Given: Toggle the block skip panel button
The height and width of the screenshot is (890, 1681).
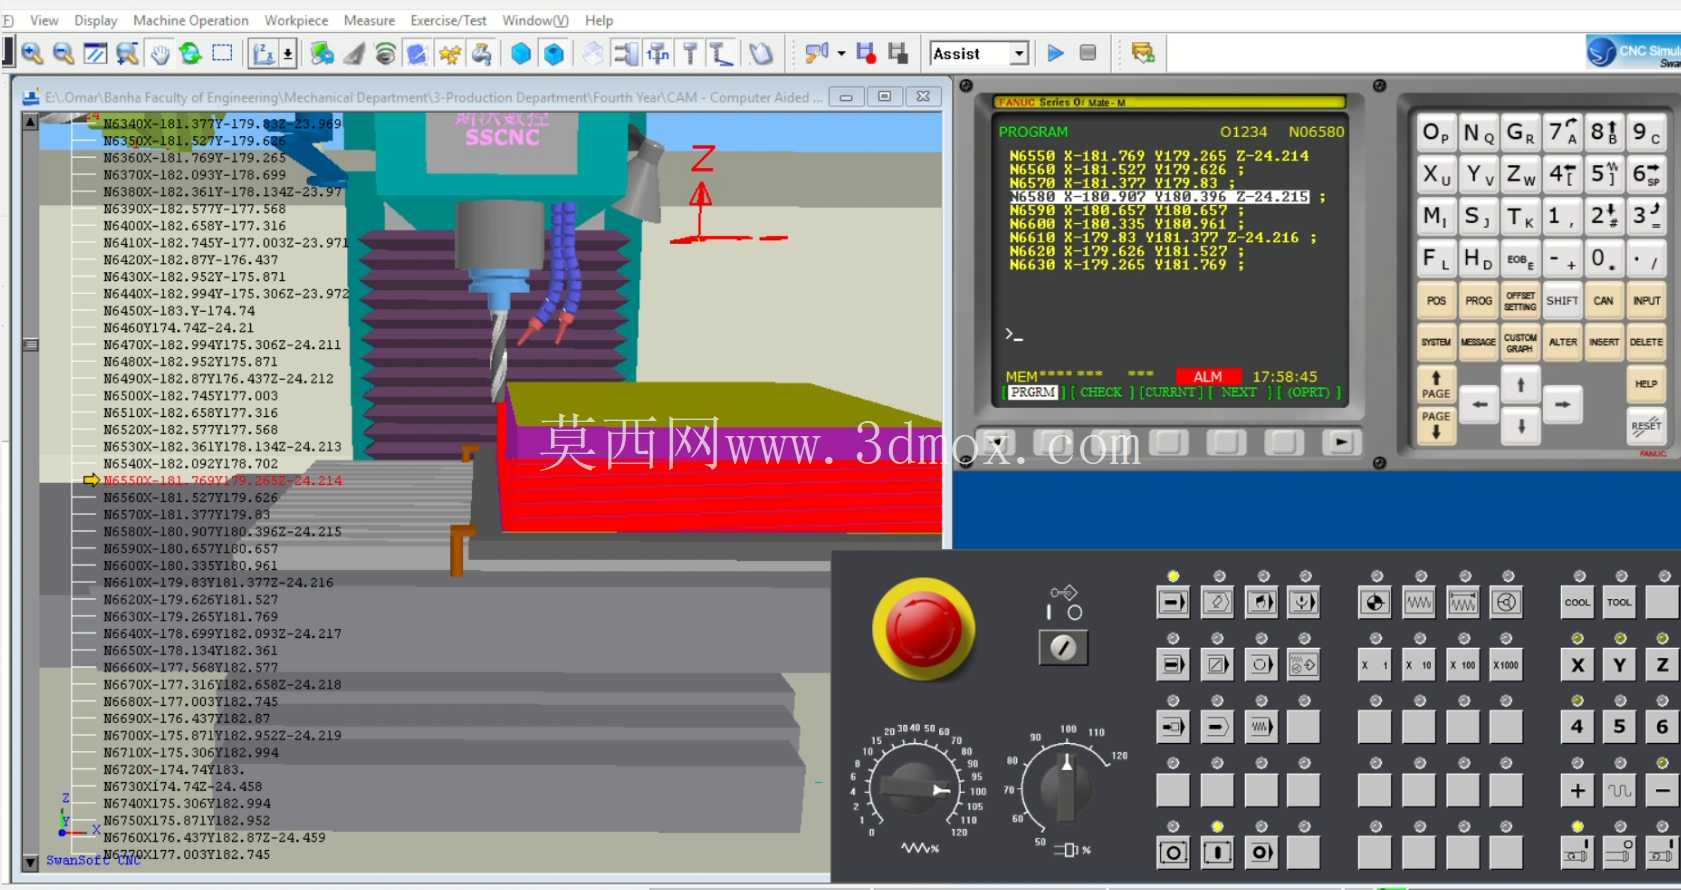Looking at the screenshot, I should coord(1217,664).
